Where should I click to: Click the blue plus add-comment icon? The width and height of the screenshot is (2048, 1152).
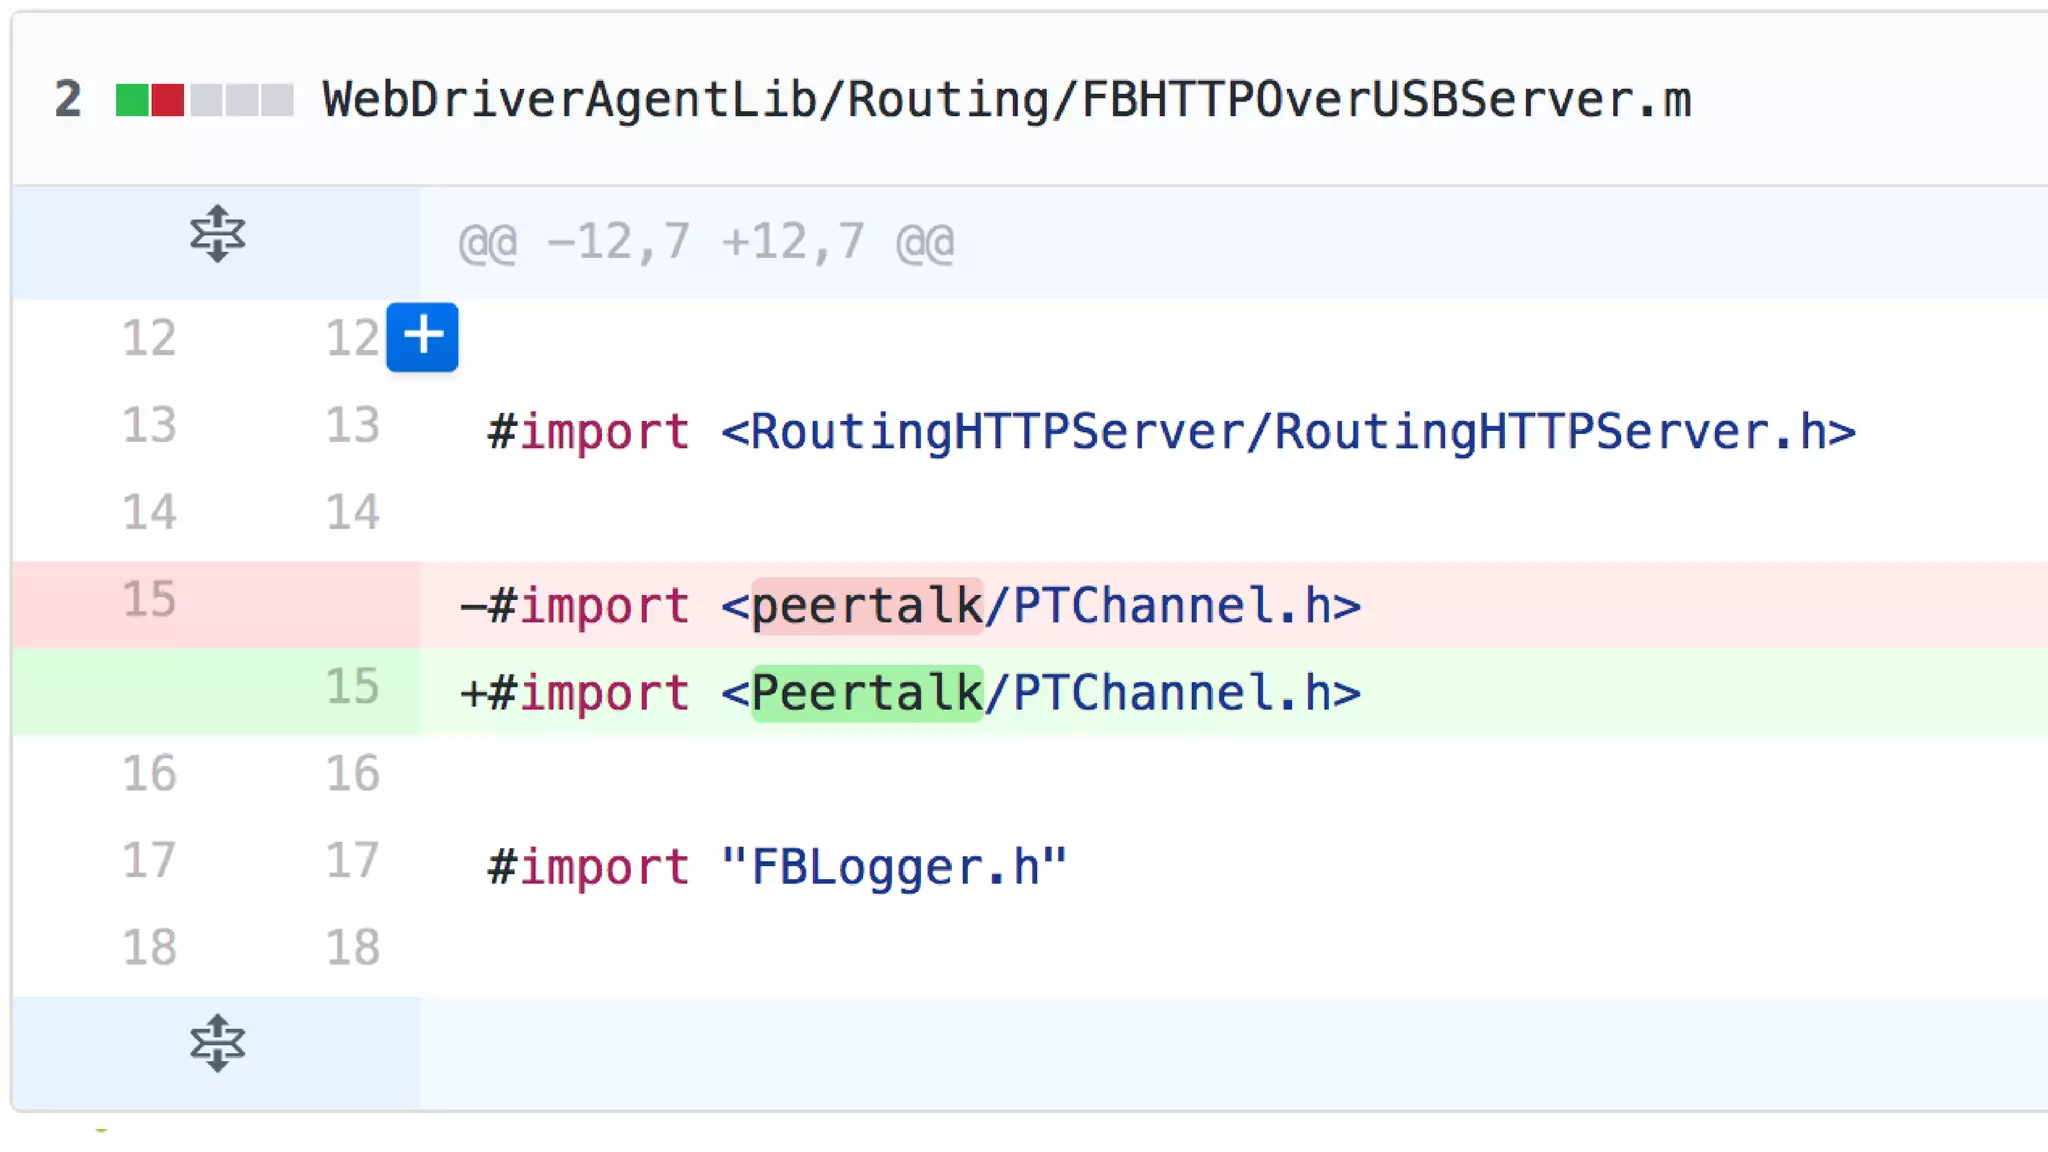[422, 337]
